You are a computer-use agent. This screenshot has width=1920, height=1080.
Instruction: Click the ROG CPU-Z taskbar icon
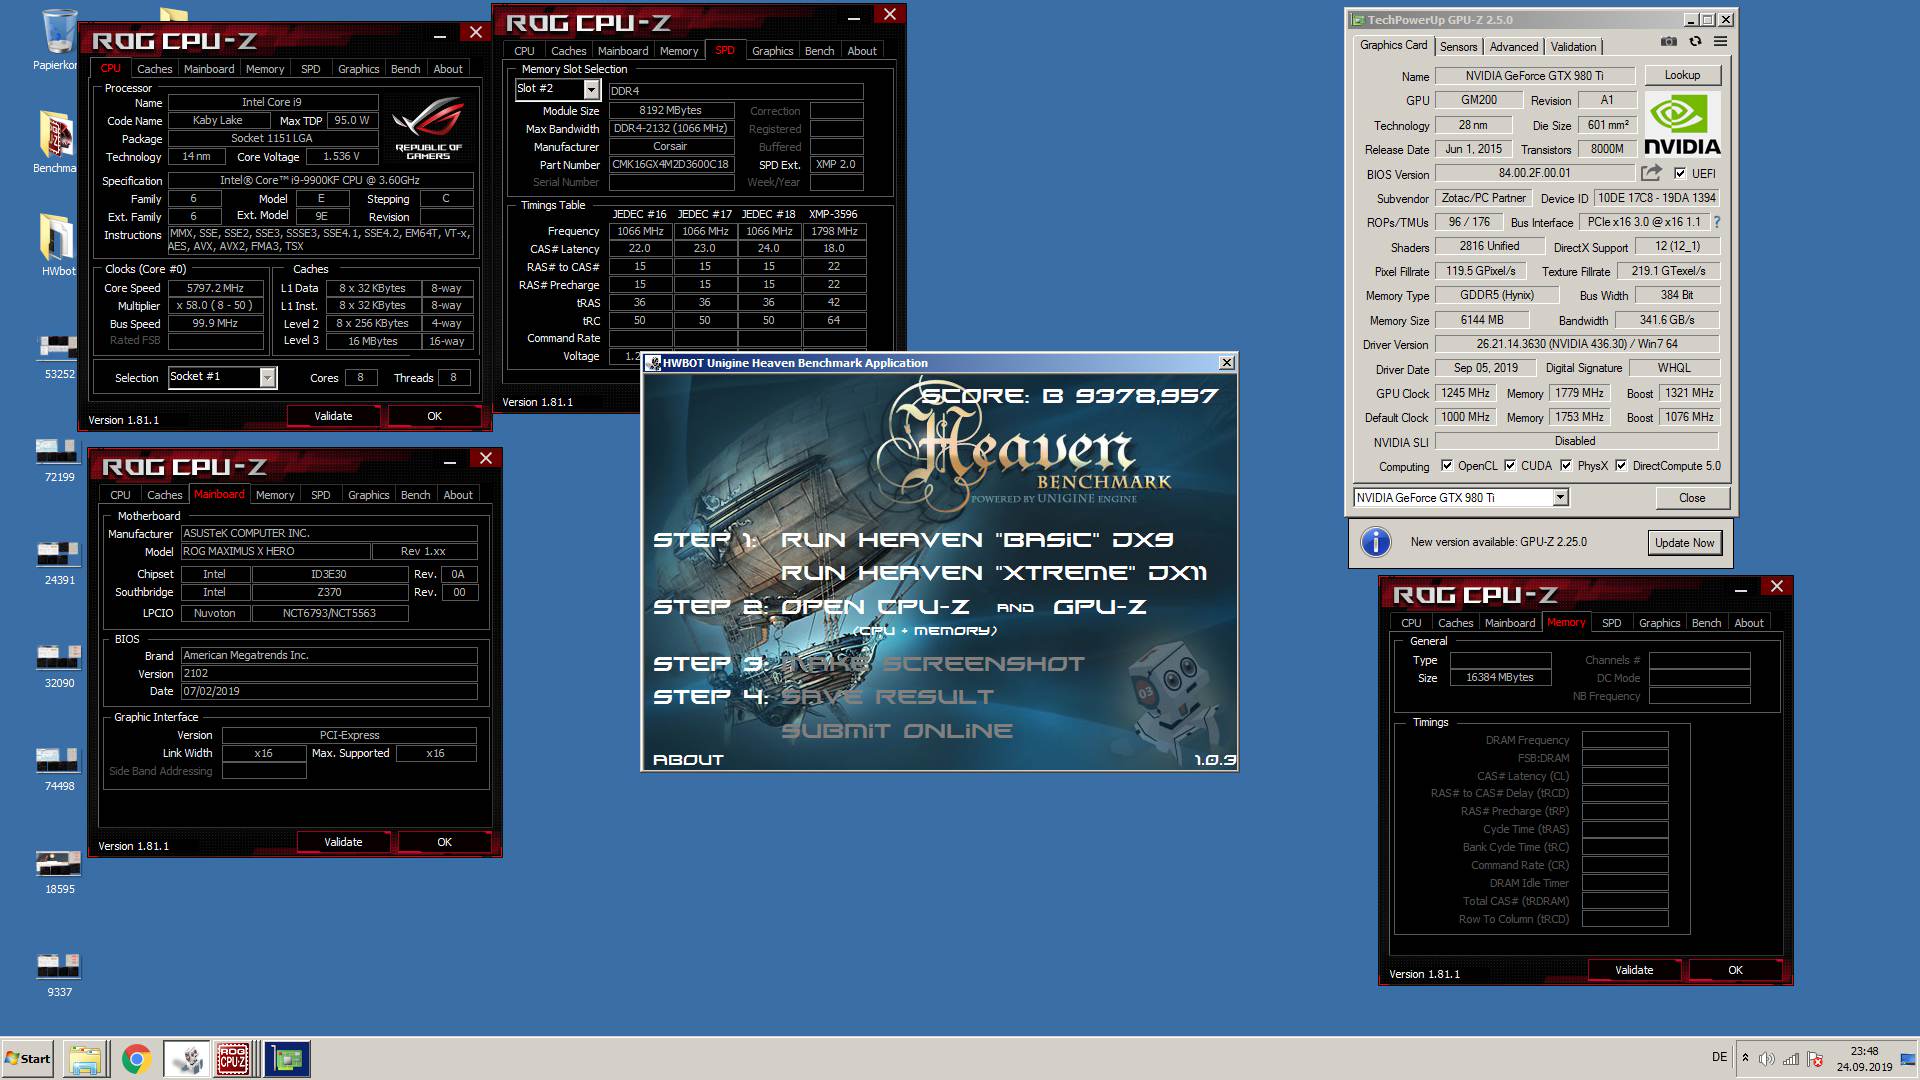[x=234, y=1059]
